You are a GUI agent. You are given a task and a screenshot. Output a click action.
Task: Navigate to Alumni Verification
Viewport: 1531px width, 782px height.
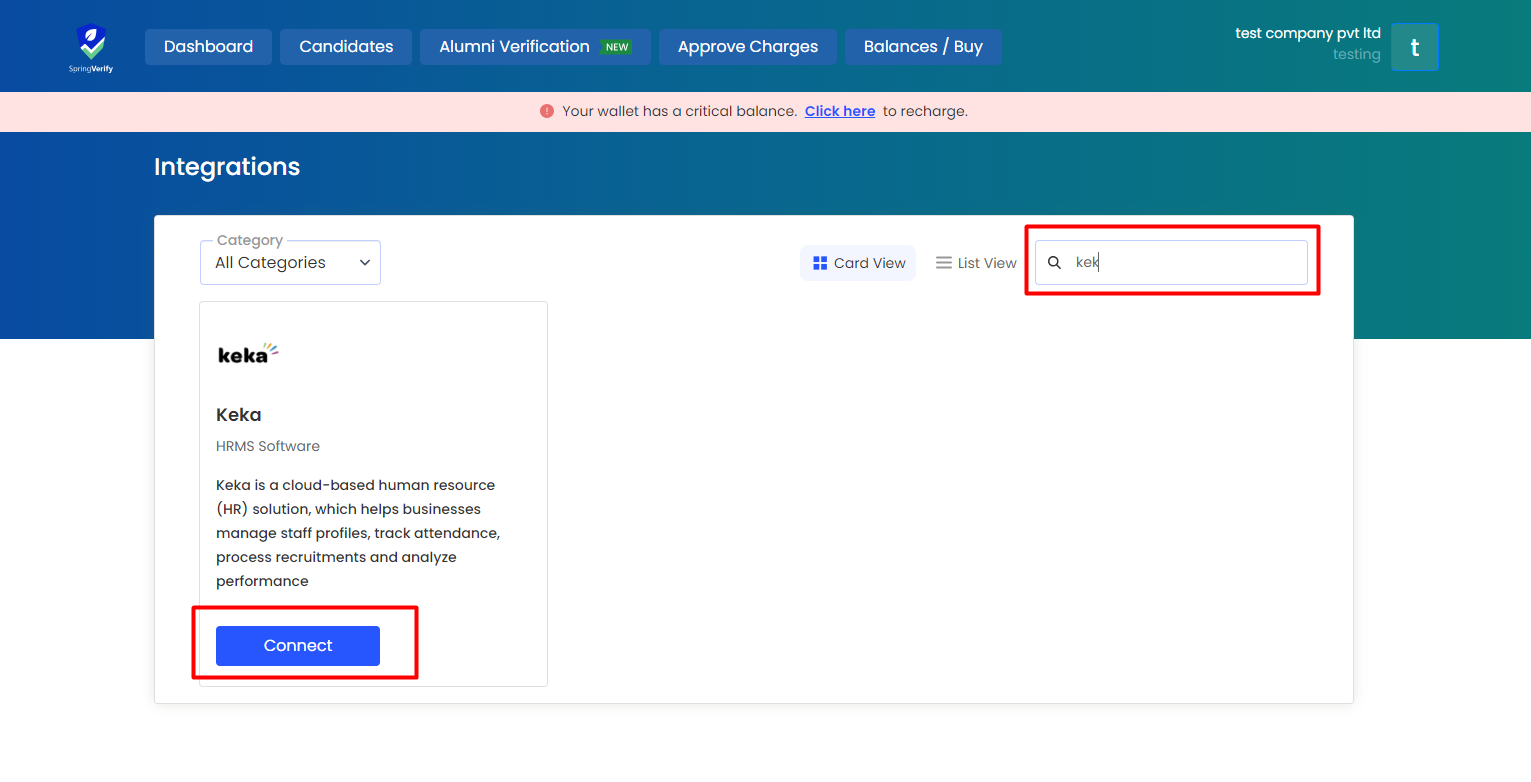[514, 47]
